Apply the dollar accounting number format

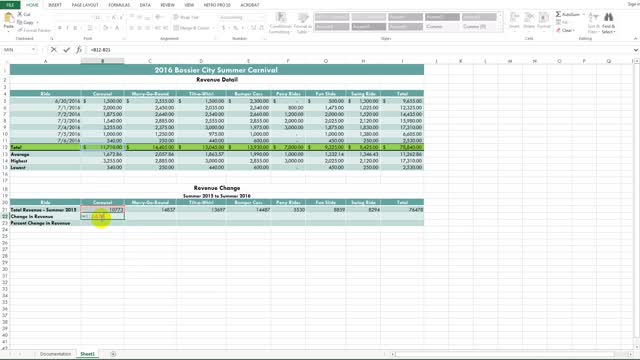click(224, 28)
